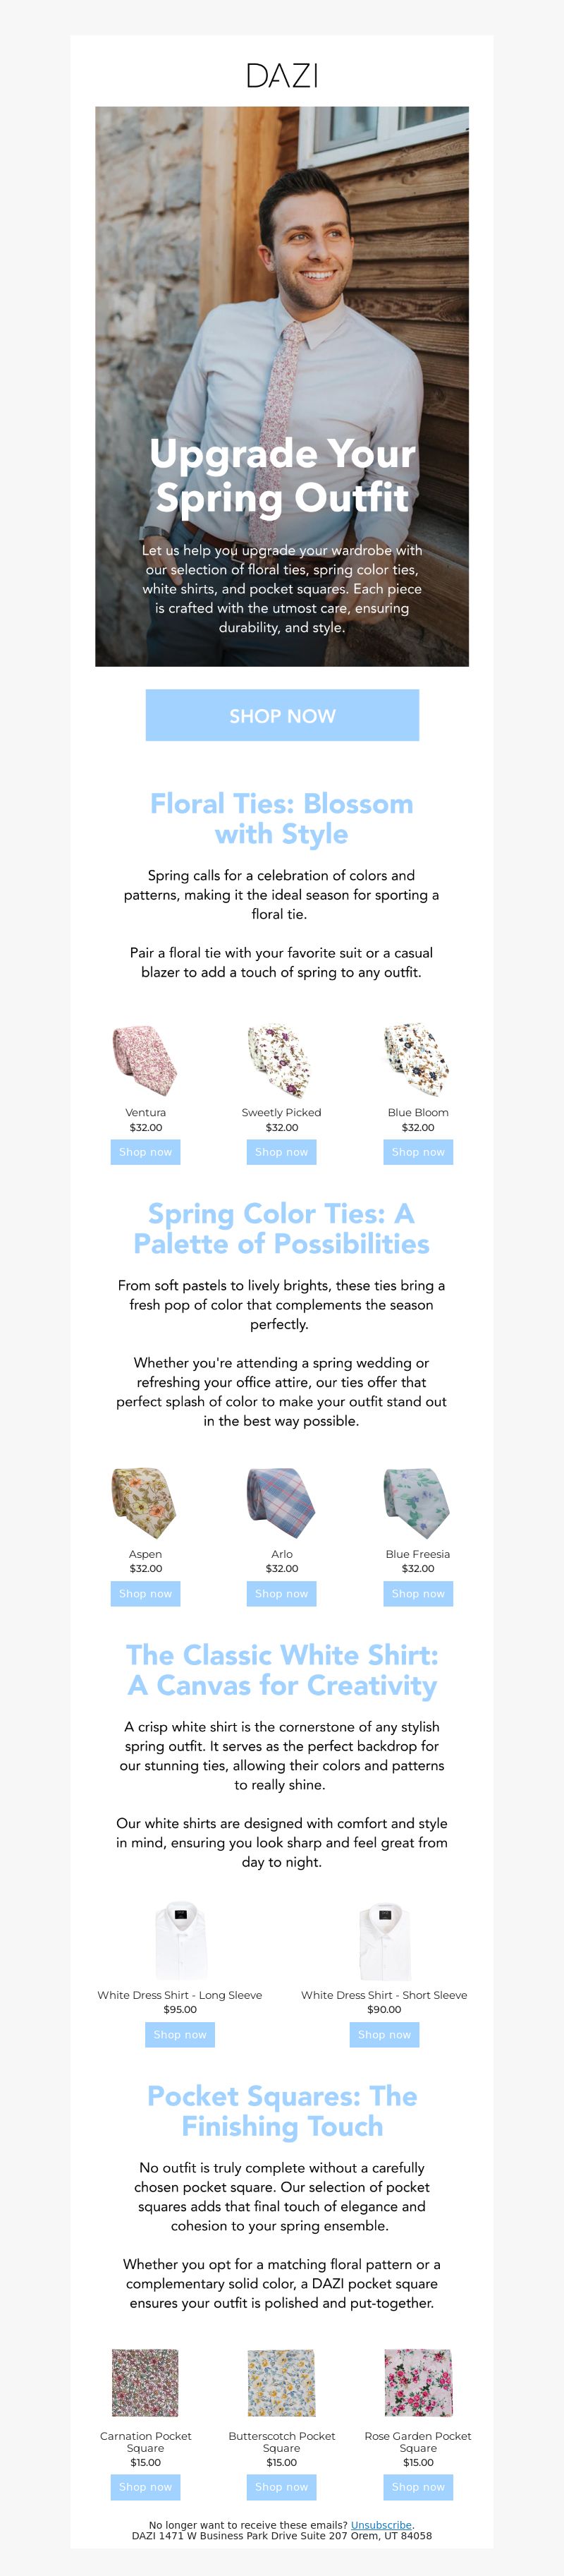The image size is (564, 2576).
Task: Click the DAZI logo at top
Action: [282, 75]
